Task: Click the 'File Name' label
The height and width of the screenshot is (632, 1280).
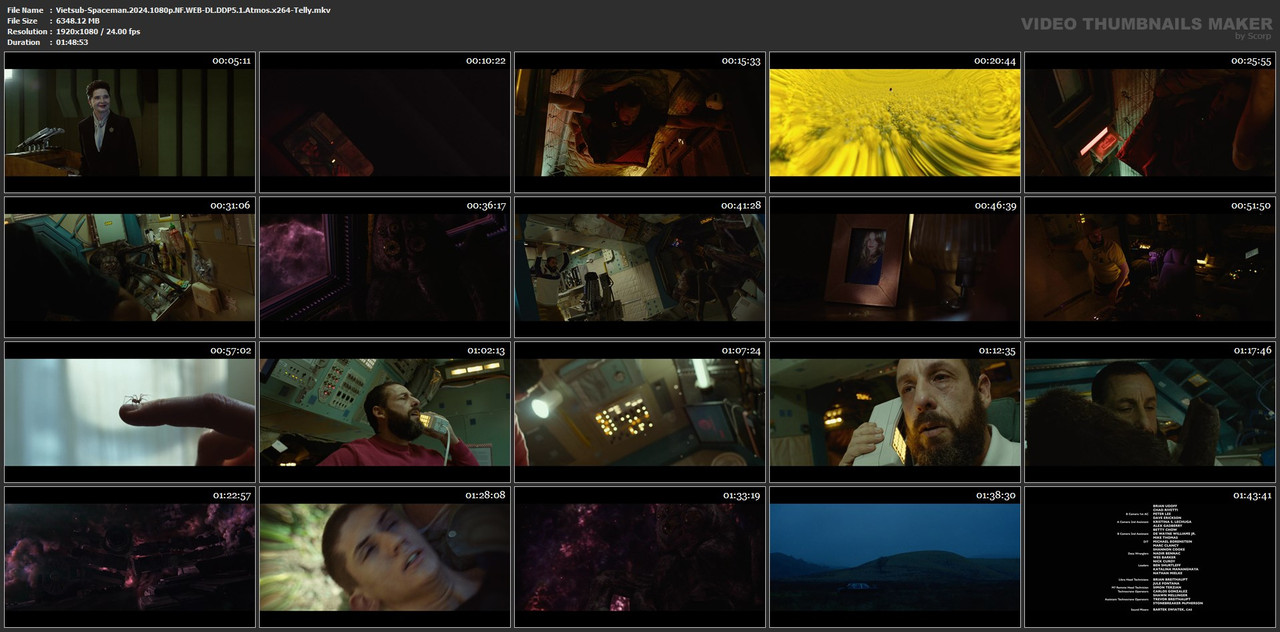Action: point(25,10)
